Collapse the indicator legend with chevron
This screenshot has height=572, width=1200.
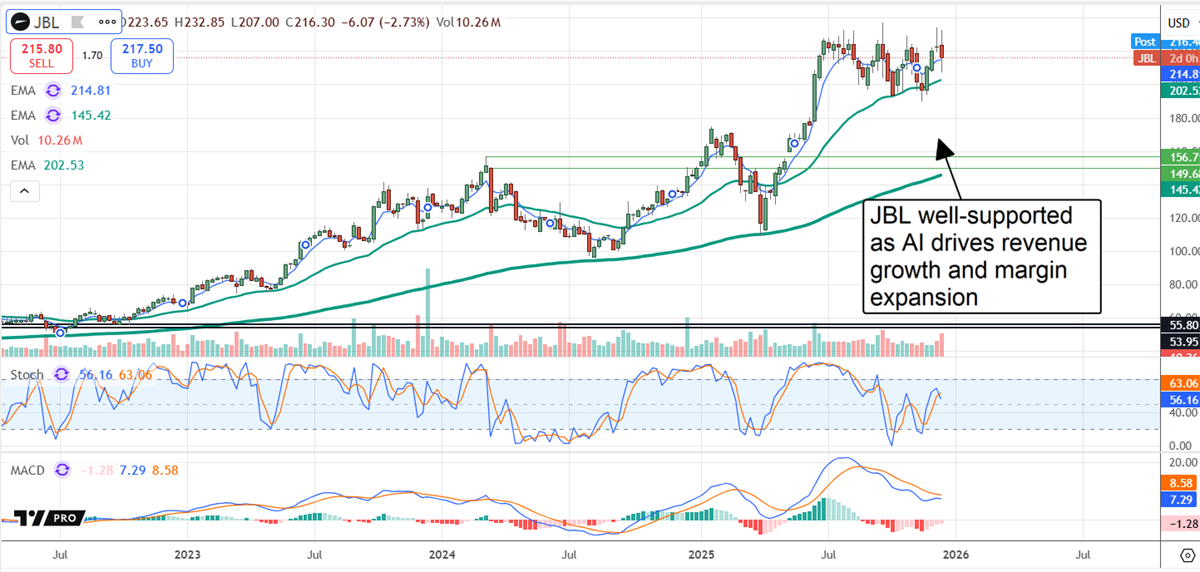tap(21, 190)
